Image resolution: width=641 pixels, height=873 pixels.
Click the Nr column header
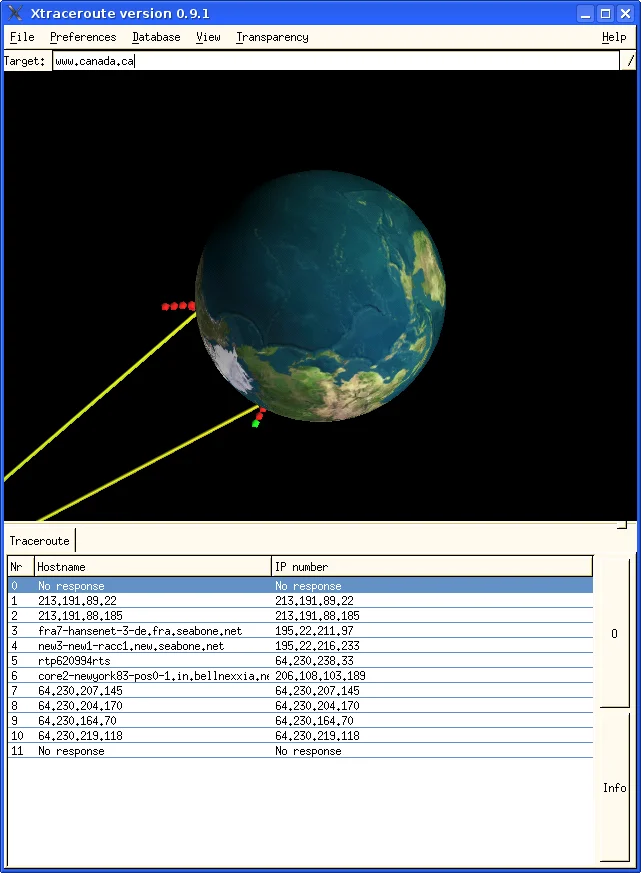click(x=21, y=567)
